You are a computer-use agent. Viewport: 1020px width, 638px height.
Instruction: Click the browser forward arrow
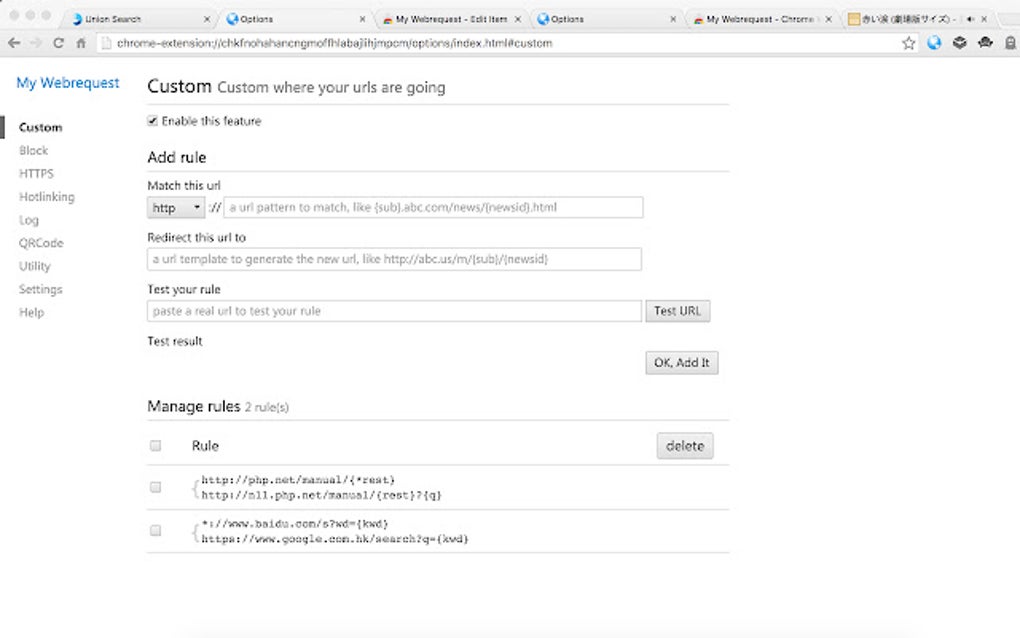pos(37,43)
